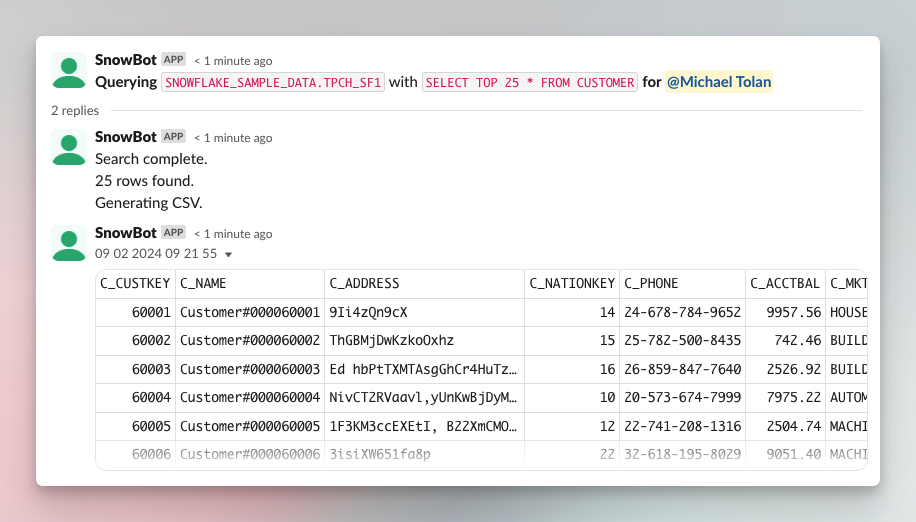Click nation key cell 14

[x=572, y=312]
